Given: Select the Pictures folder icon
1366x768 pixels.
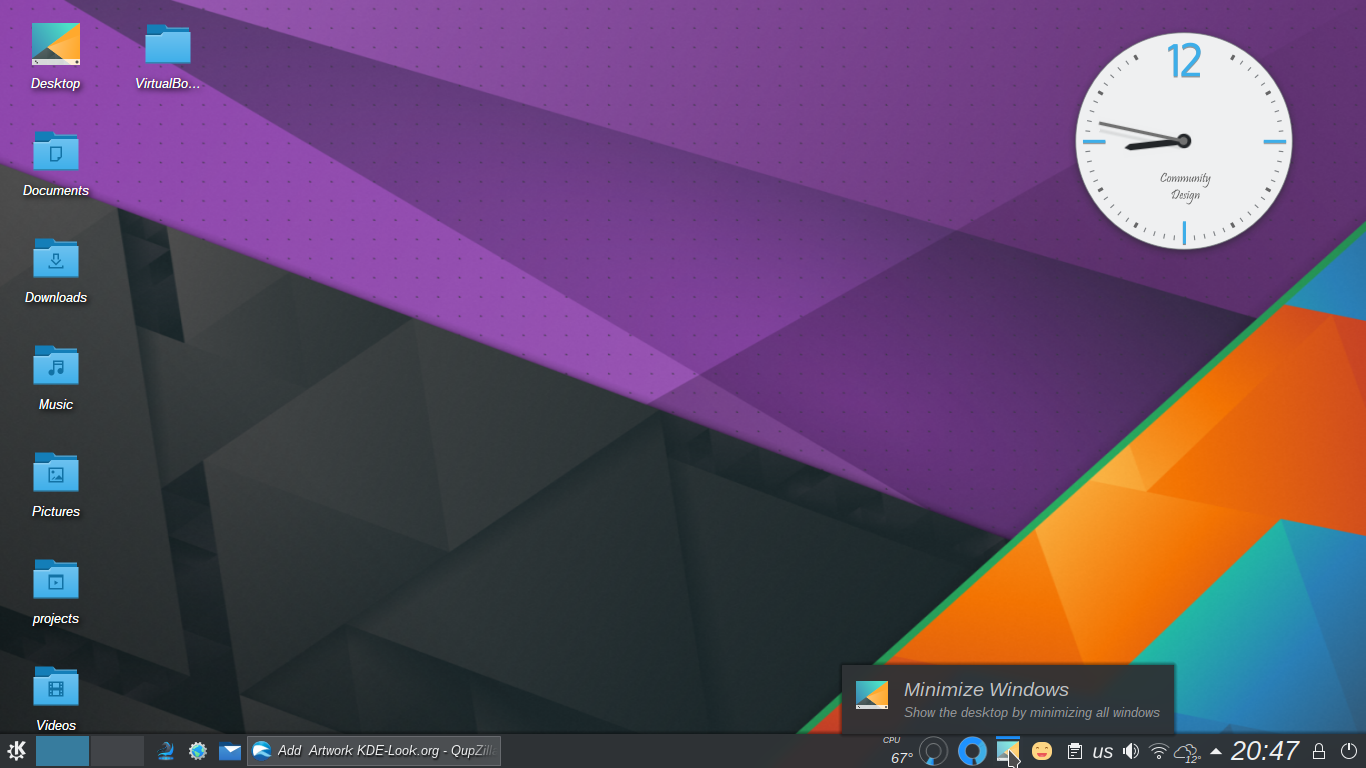Looking at the screenshot, I should pos(56,484).
